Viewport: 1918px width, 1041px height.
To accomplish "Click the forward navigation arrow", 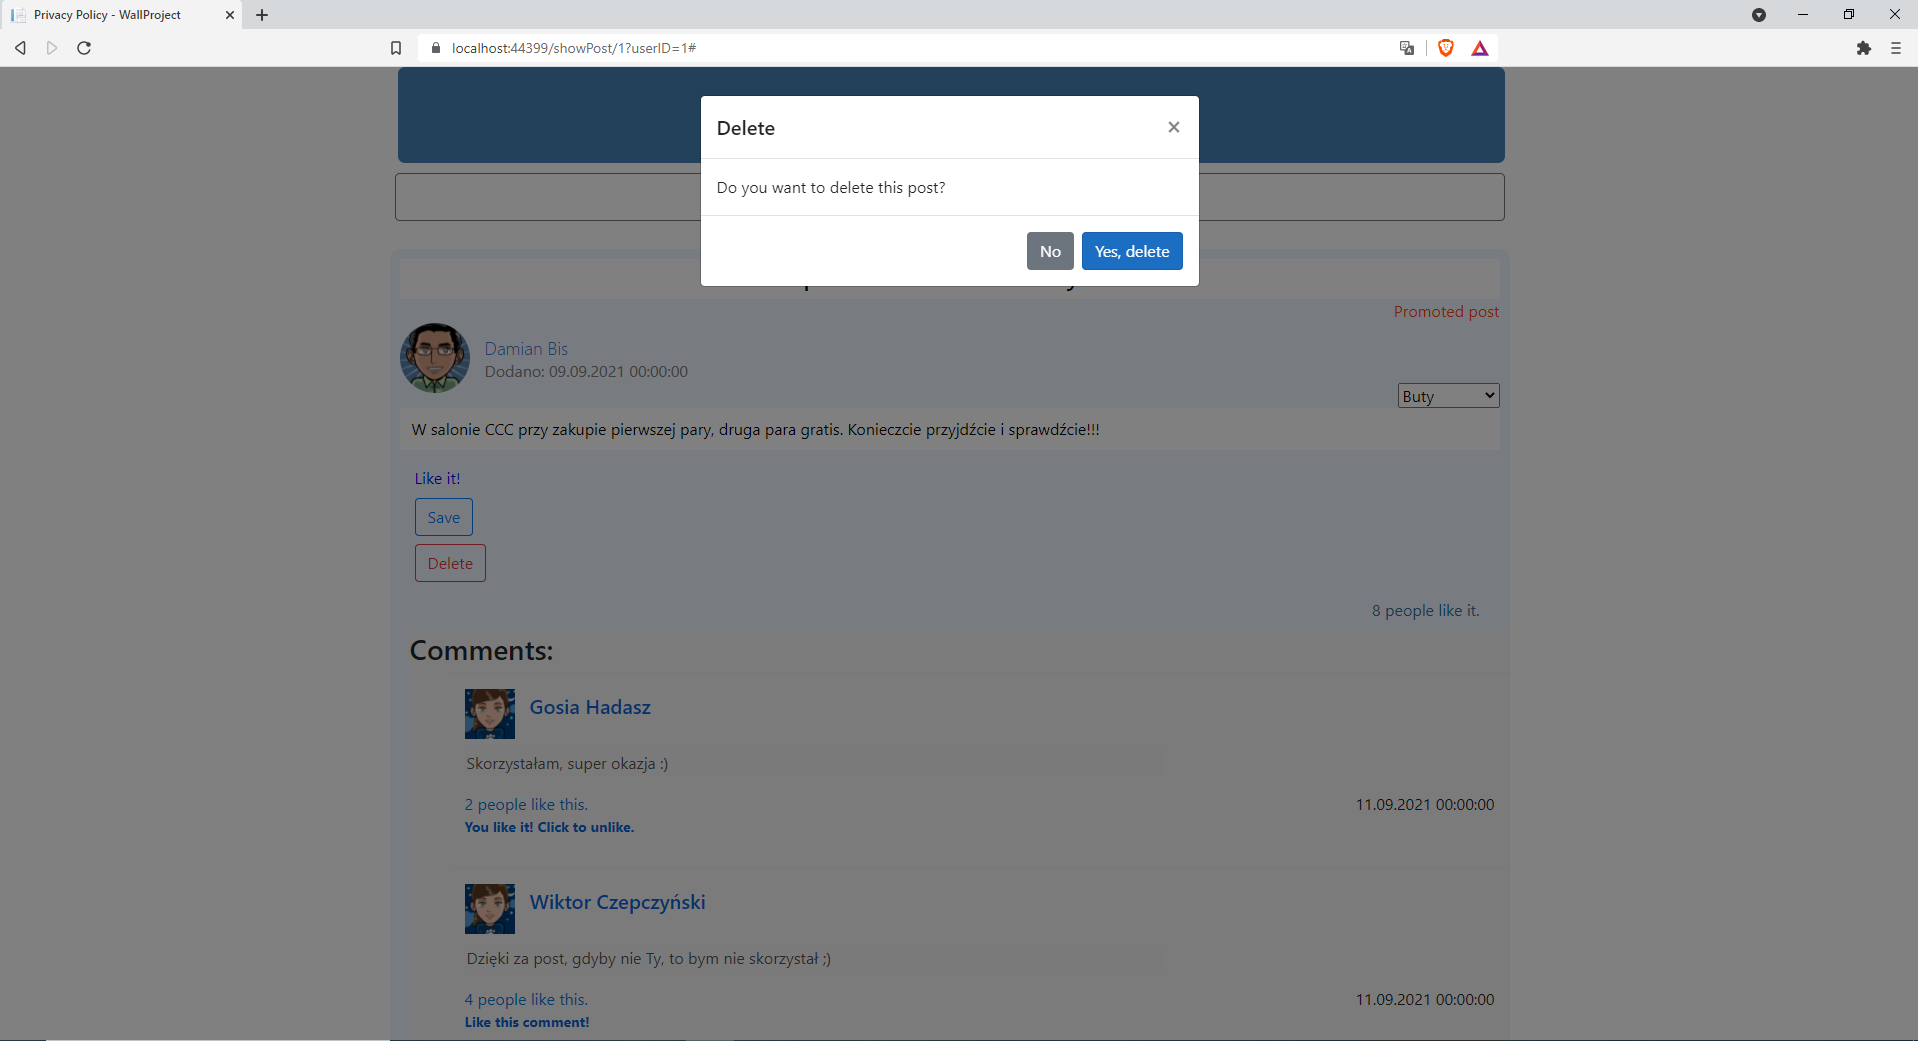I will pyautogui.click(x=51, y=47).
